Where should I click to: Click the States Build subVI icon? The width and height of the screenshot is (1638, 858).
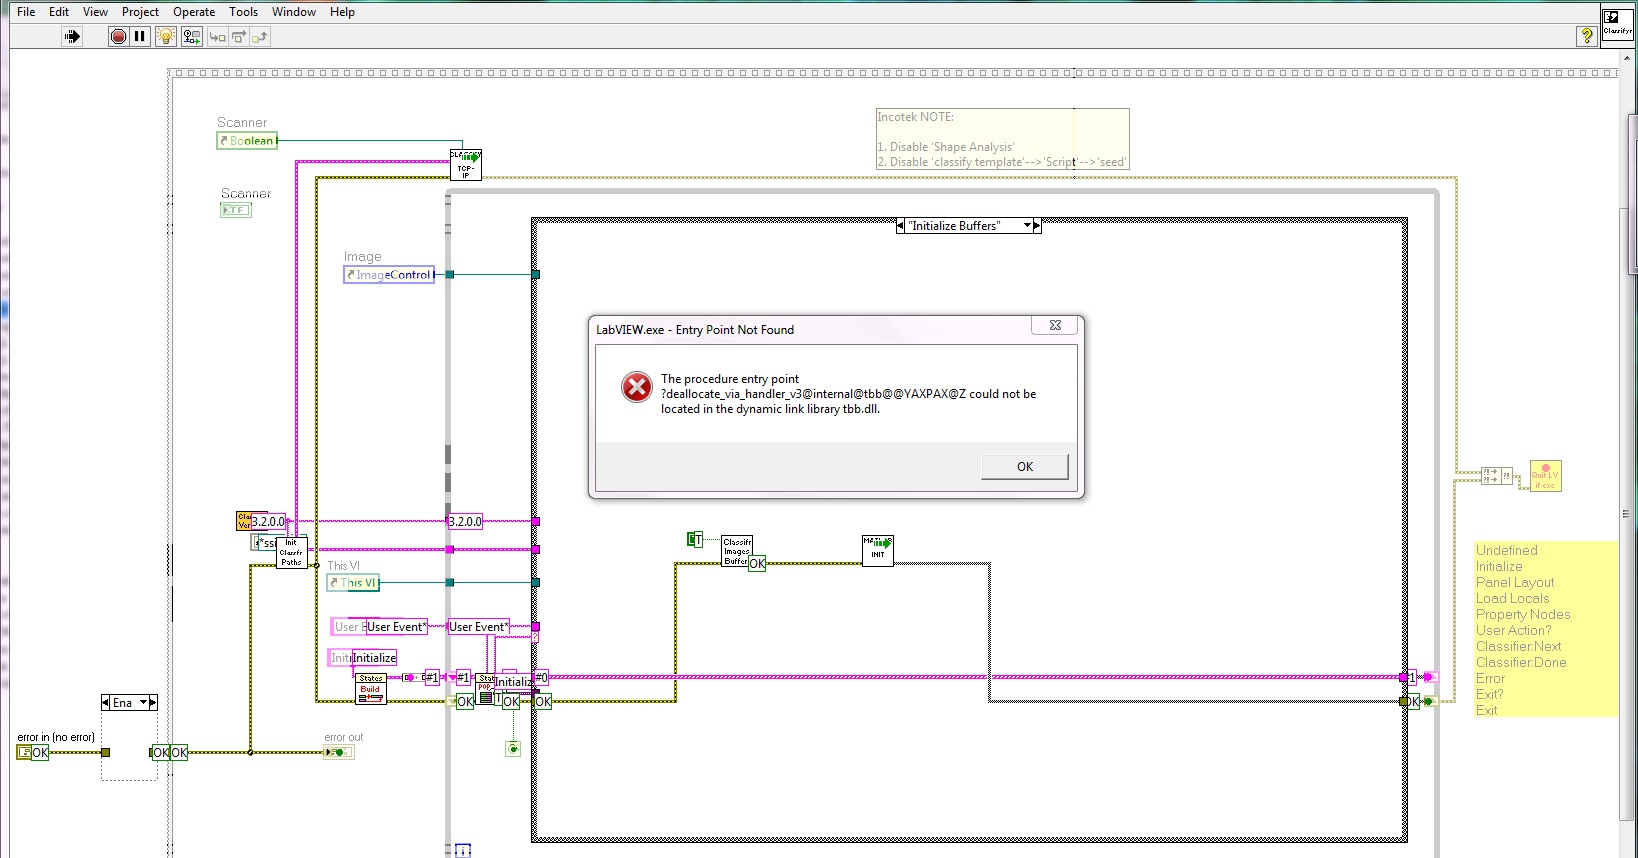coord(371,688)
